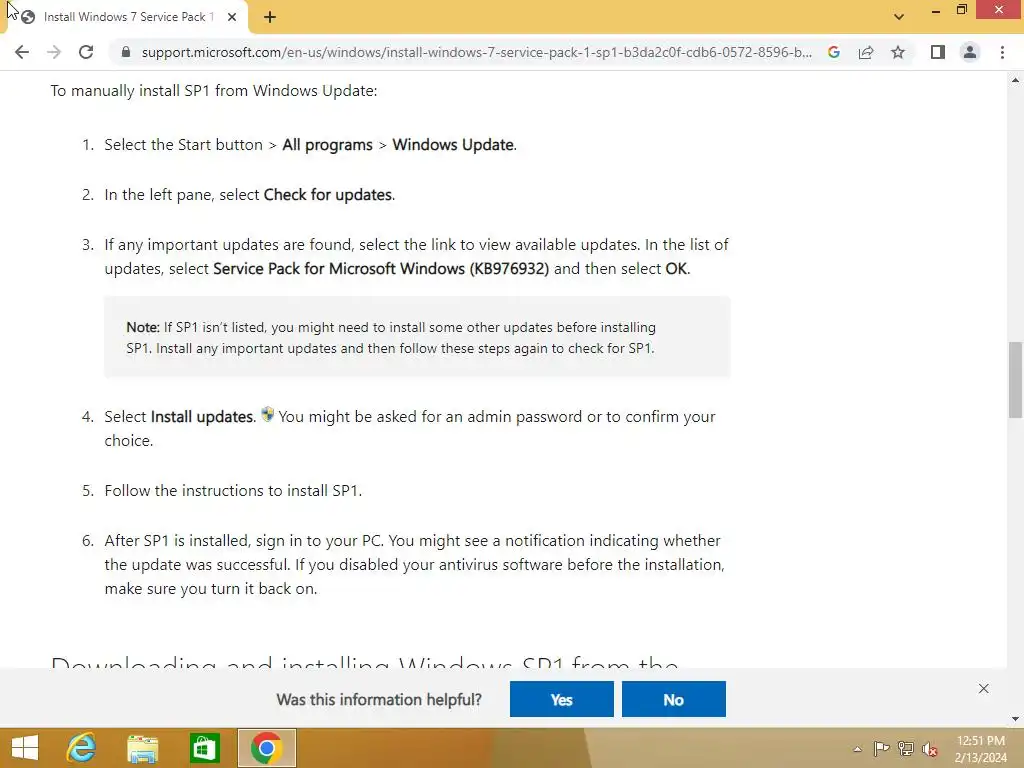This screenshot has width=1024, height=768.
Task: Open network status tray icon
Action: coord(906,748)
